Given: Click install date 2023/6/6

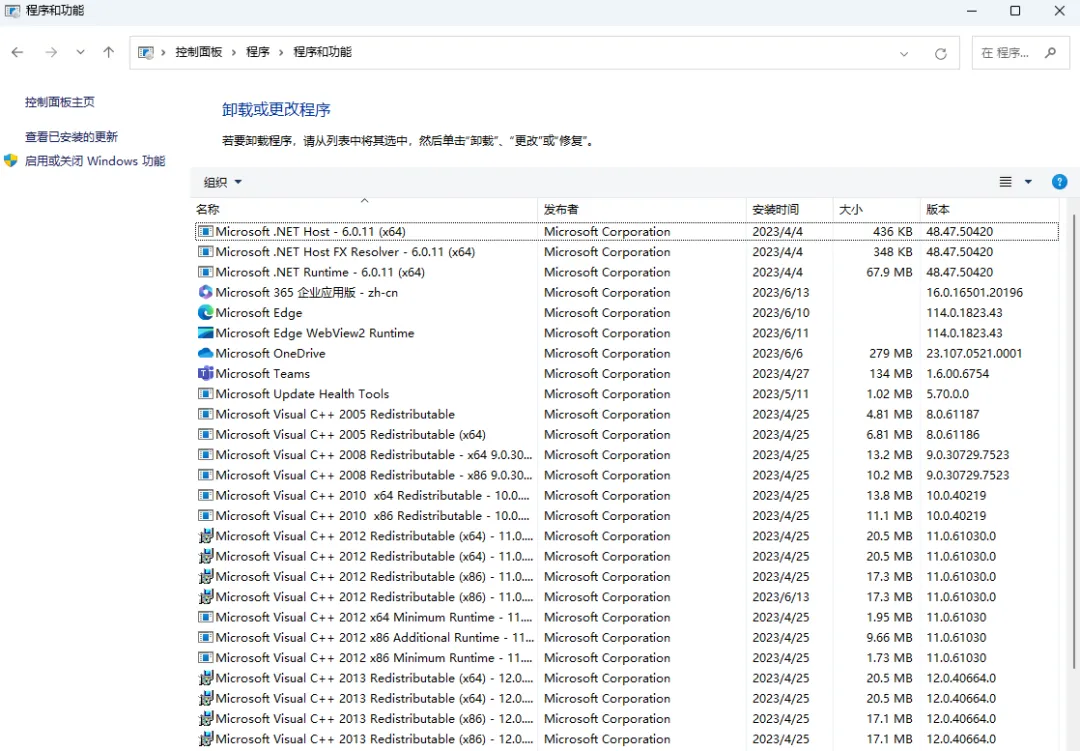Looking at the screenshot, I should click(777, 353).
